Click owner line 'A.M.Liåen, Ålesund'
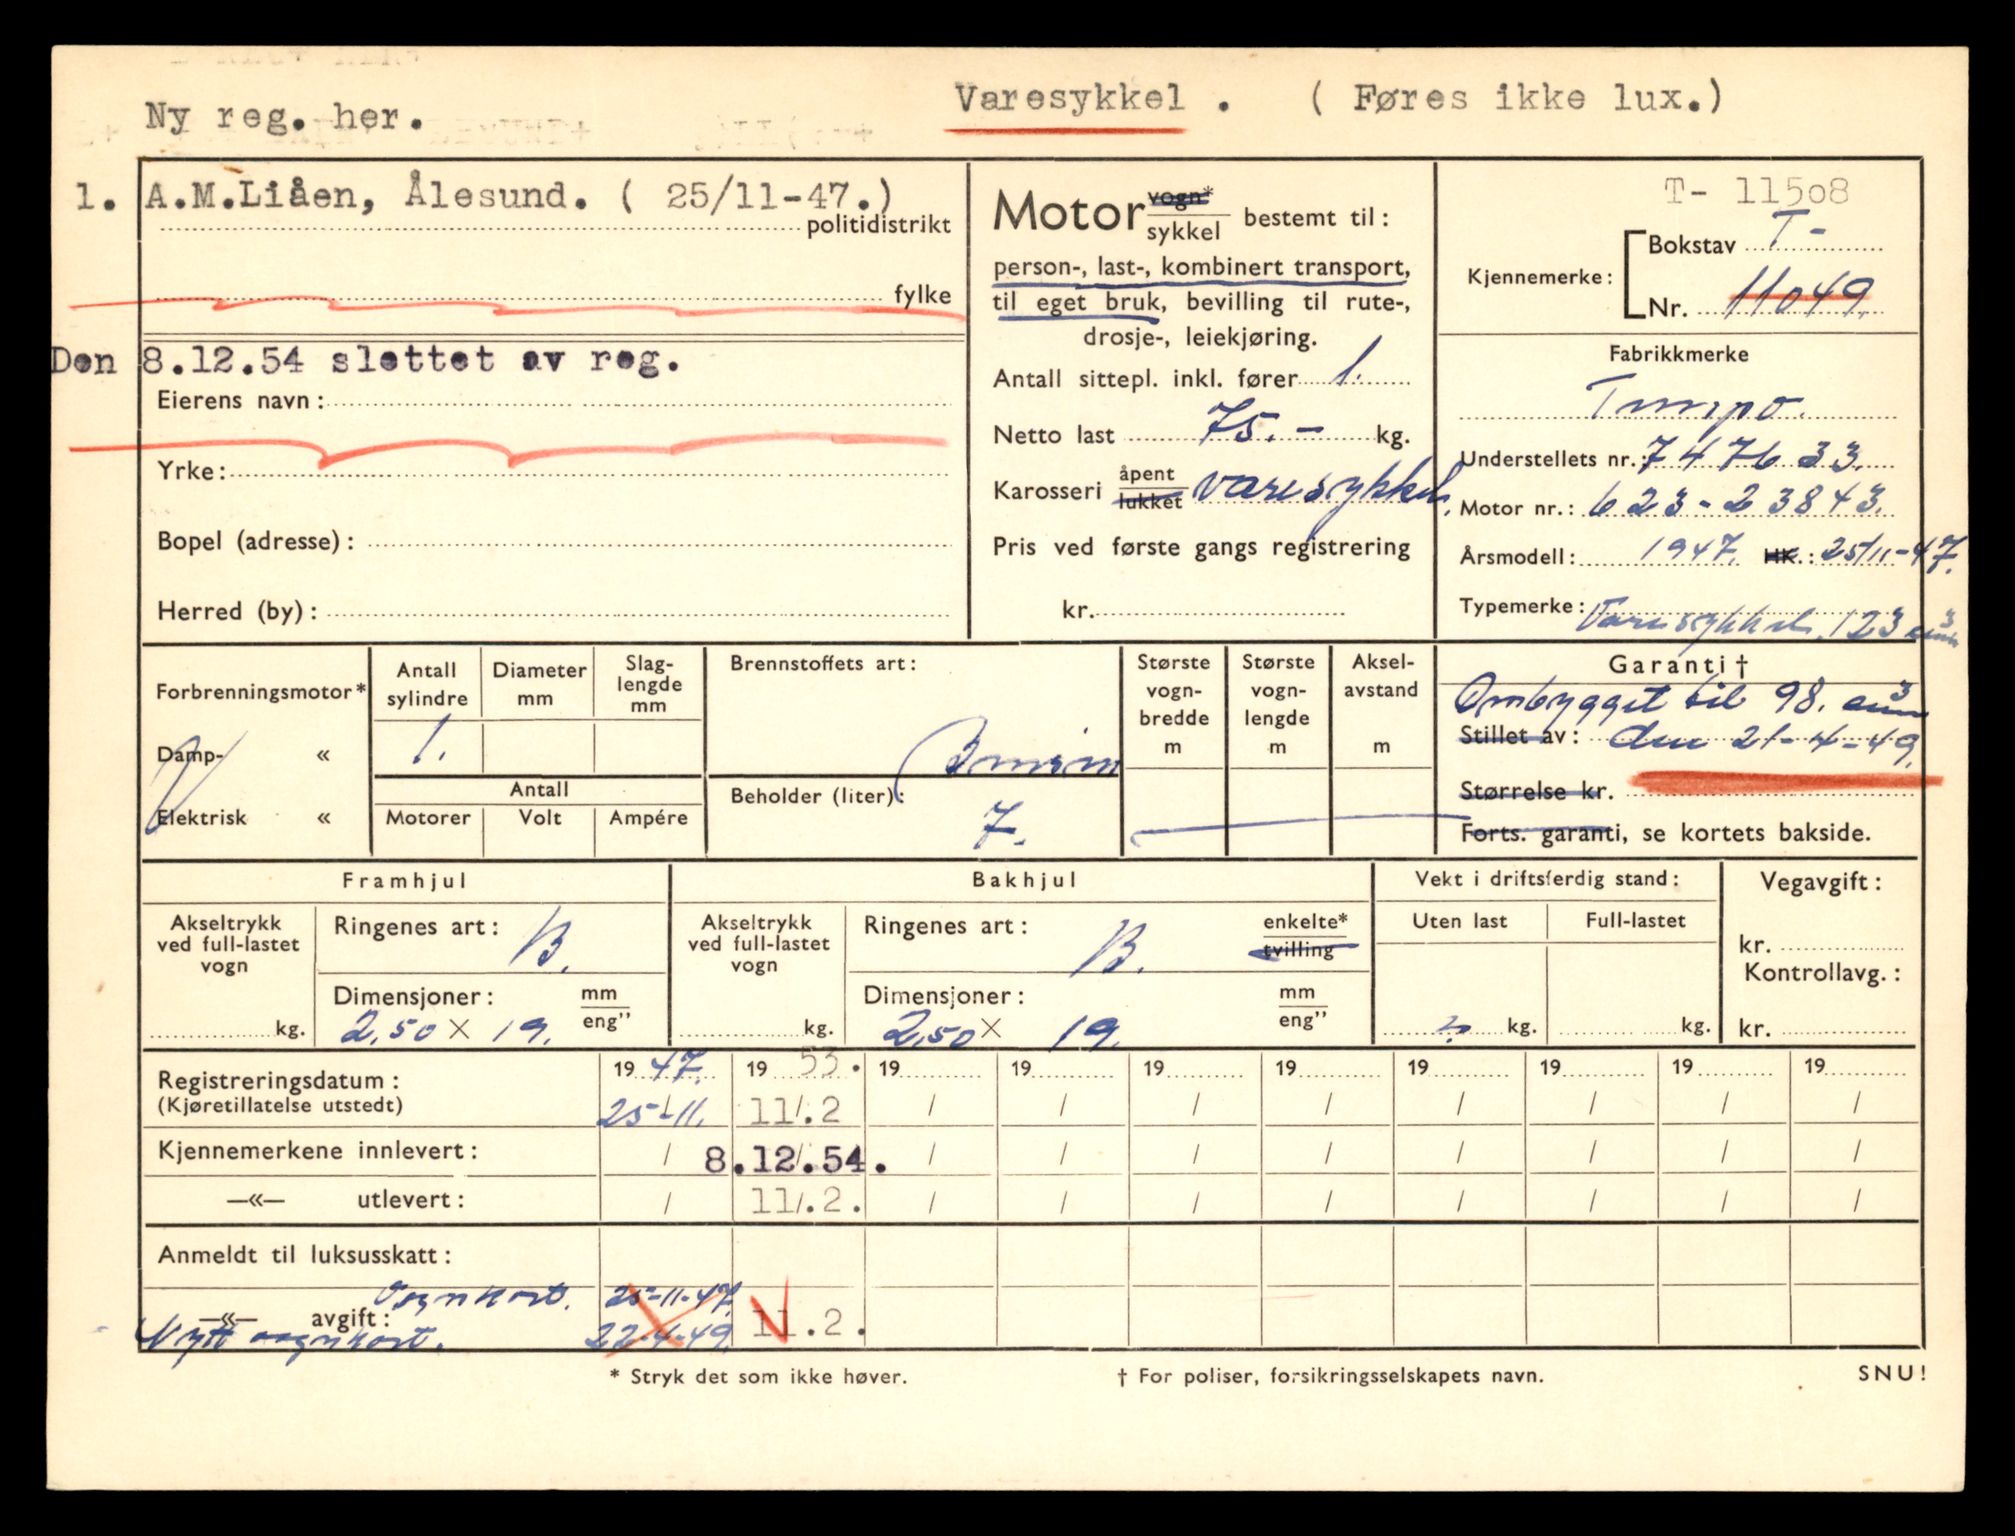The height and width of the screenshot is (1536, 2015). pos(366,195)
